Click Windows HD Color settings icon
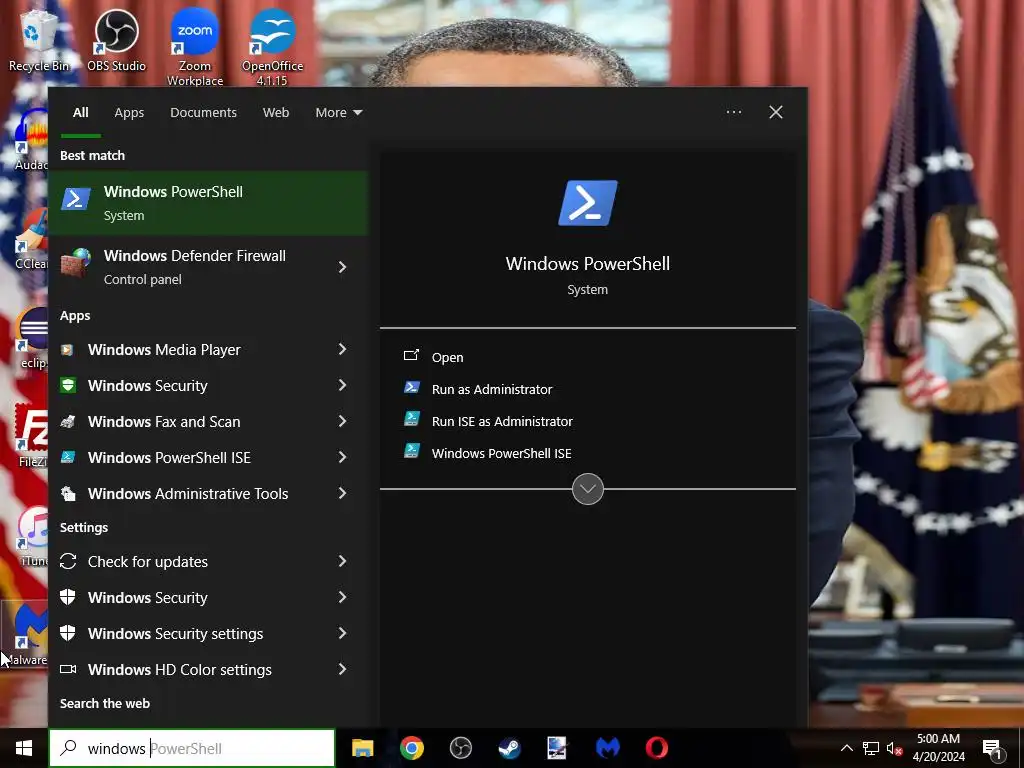Image resolution: width=1024 pixels, height=768 pixels. (x=68, y=669)
